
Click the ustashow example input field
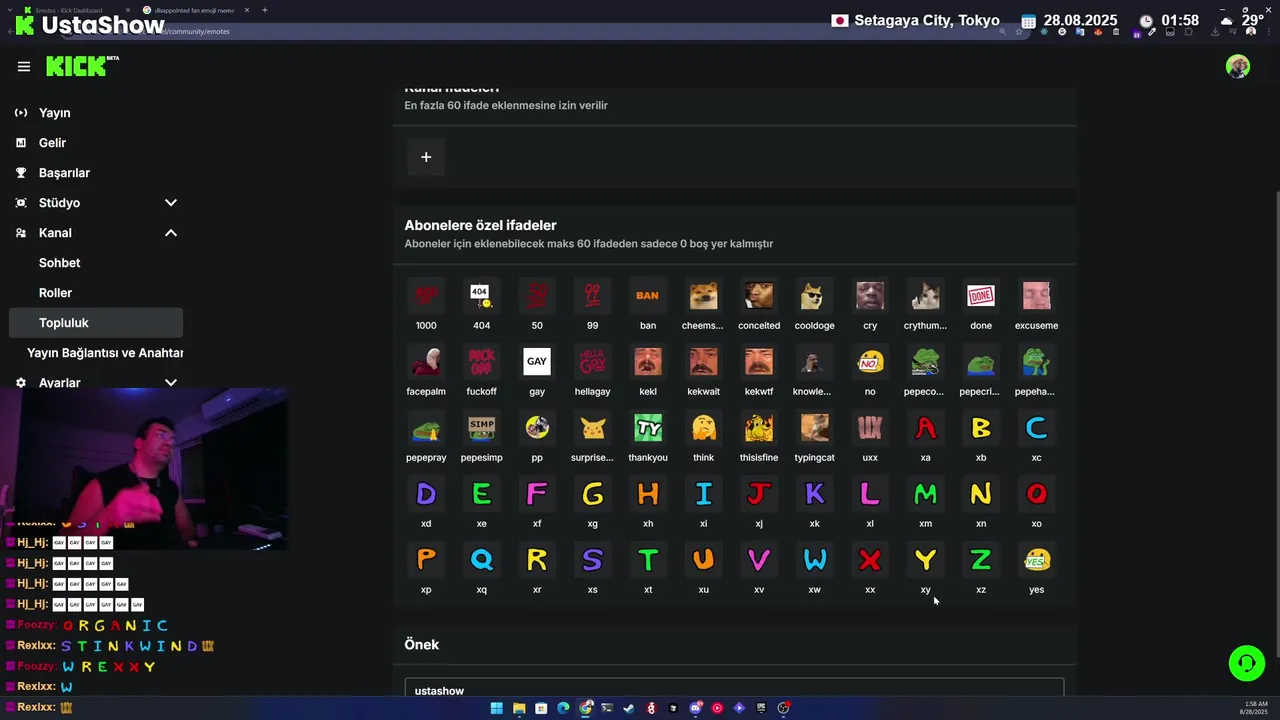pyautogui.click(x=734, y=690)
